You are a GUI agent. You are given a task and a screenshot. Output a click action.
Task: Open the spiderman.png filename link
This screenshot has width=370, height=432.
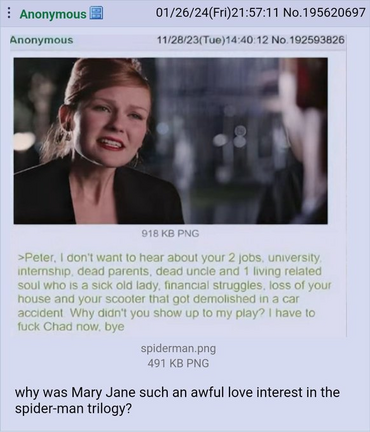point(178,349)
